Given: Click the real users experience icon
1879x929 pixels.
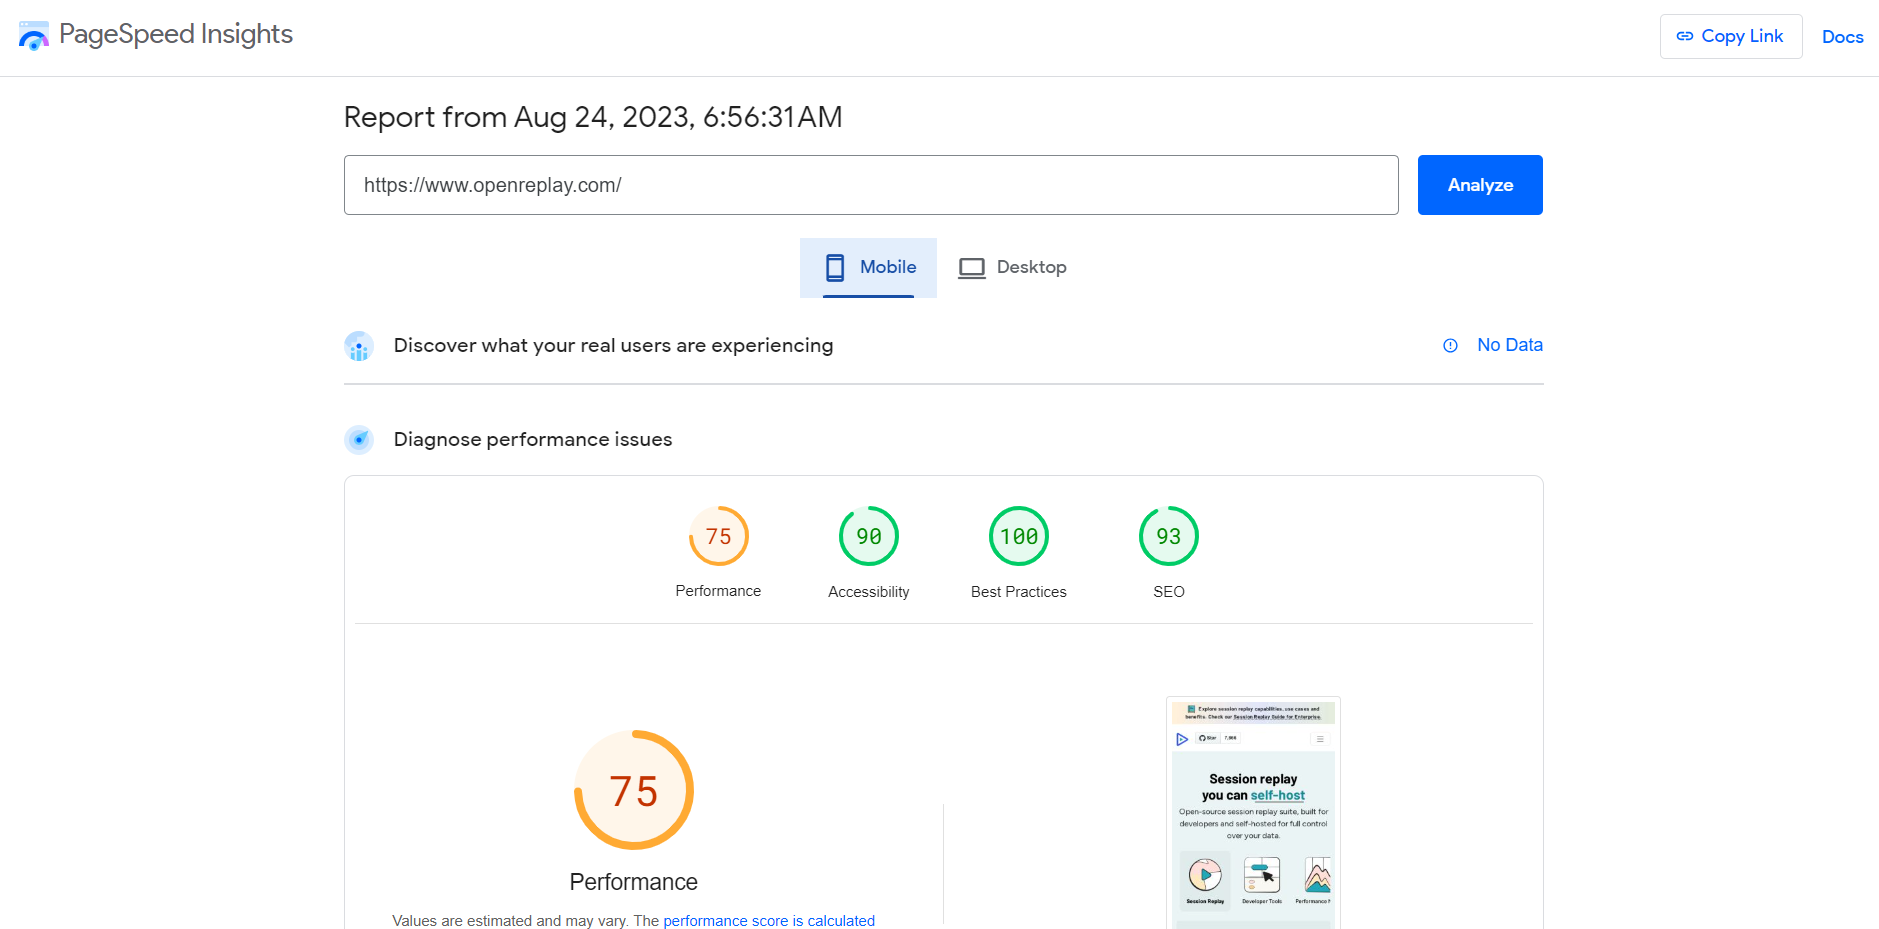Looking at the screenshot, I should (x=359, y=346).
